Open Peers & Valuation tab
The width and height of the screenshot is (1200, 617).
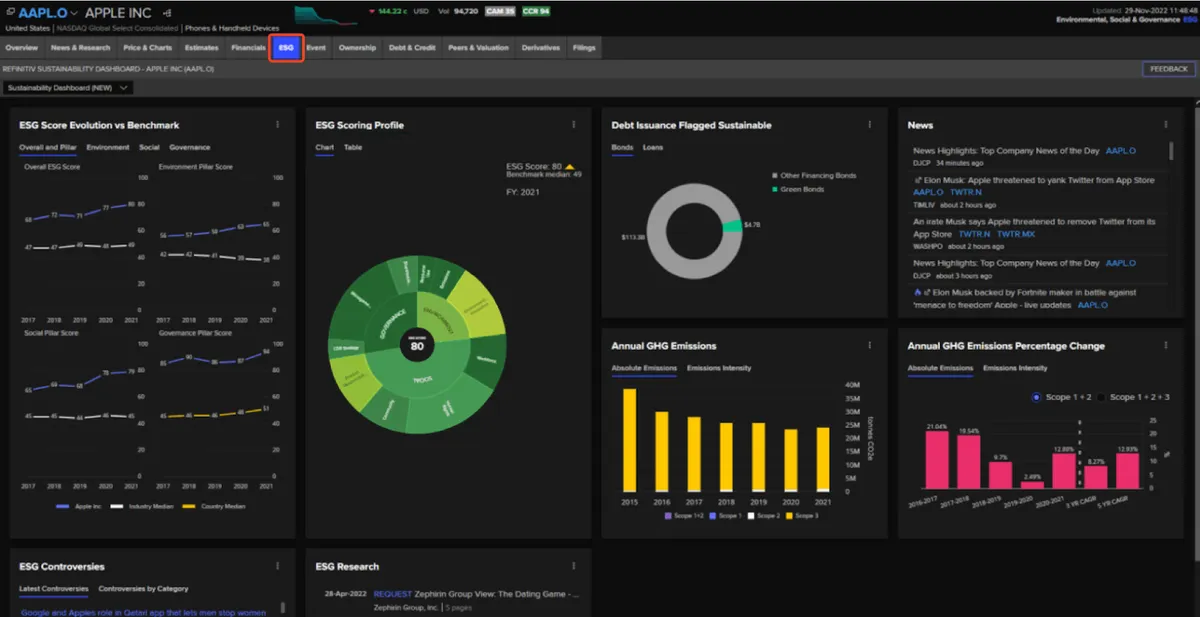pos(478,47)
